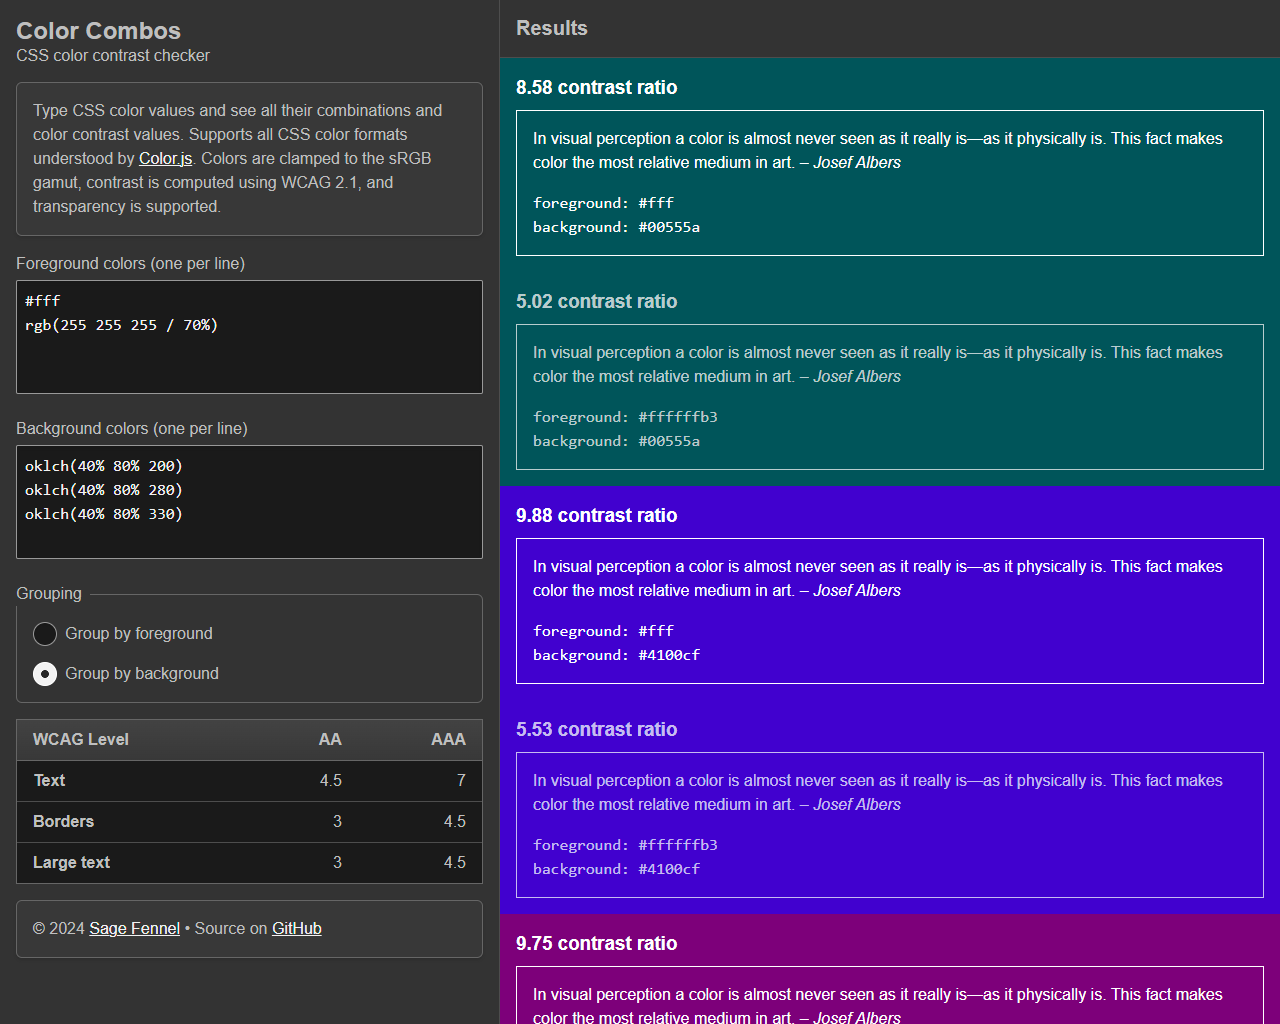The width and height of the screenshot is (1280, 1024).
Task: Focus the Foreground colors text area
Action: (x=249, y=337)
